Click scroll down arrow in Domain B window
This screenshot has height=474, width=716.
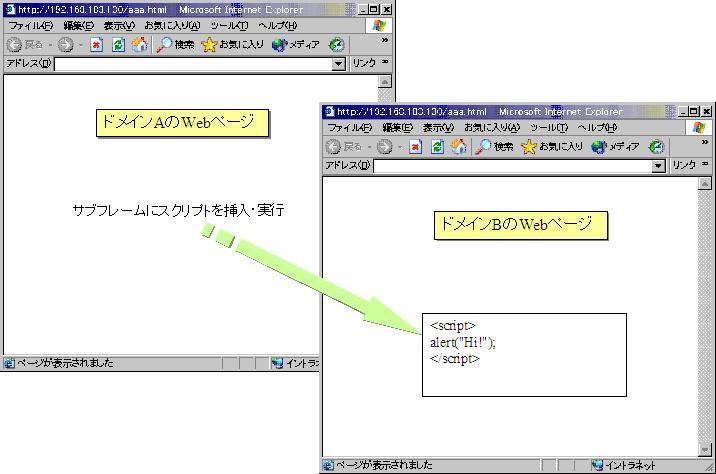(x=705, y=450)
